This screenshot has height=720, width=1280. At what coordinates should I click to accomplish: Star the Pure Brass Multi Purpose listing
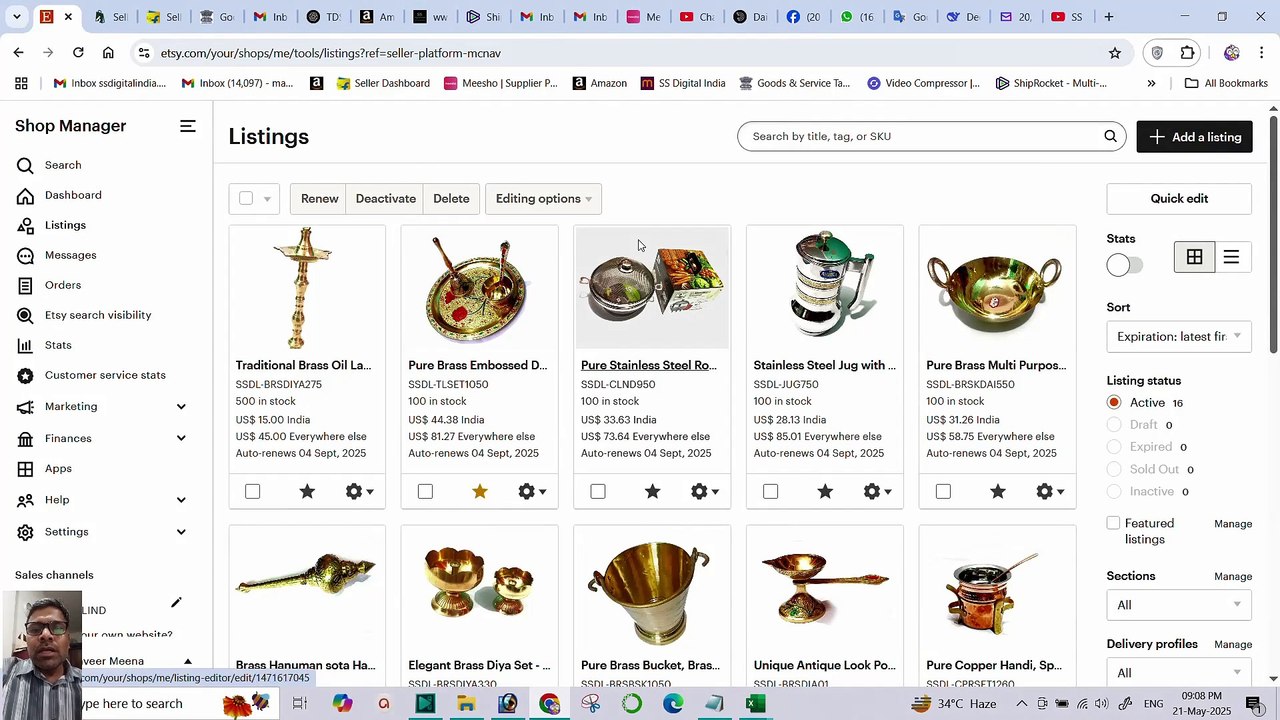[998, 491]
